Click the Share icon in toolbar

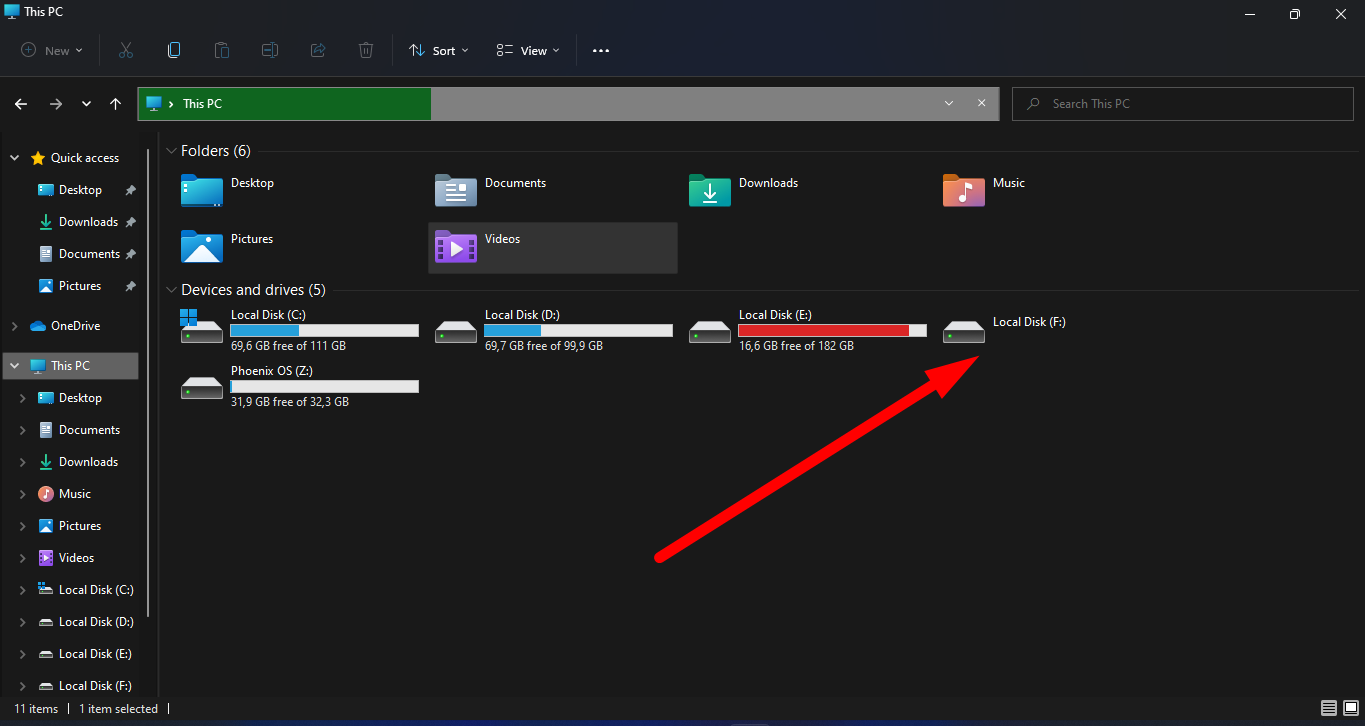(318, 50)
